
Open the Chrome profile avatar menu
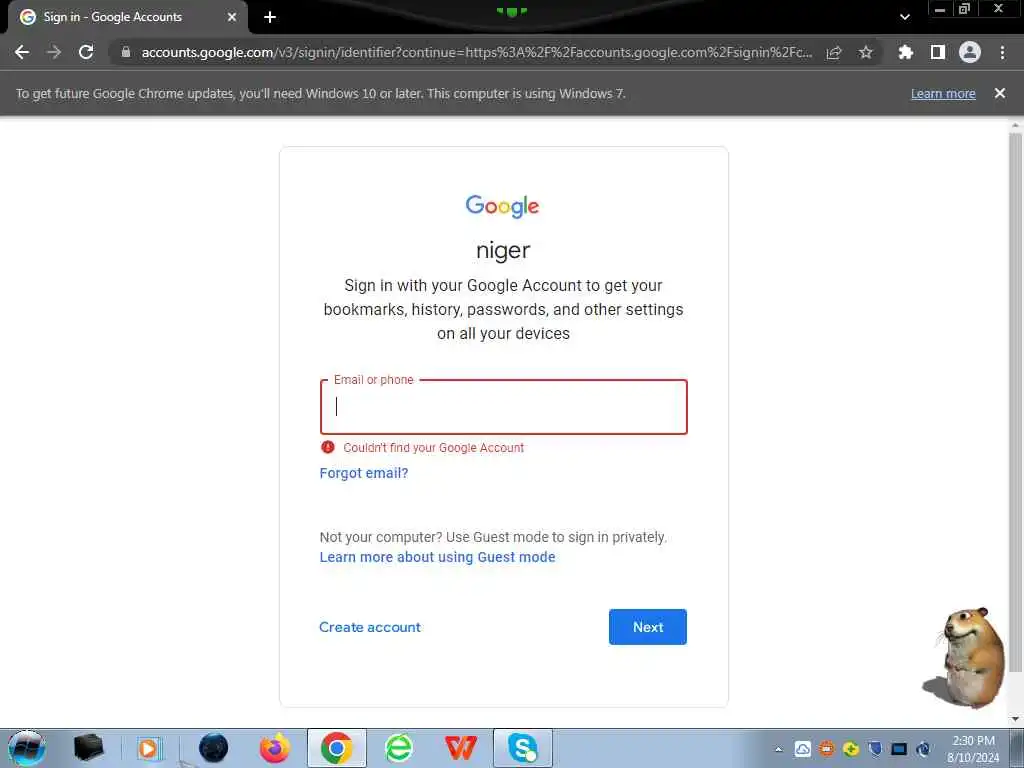(970, 52)
